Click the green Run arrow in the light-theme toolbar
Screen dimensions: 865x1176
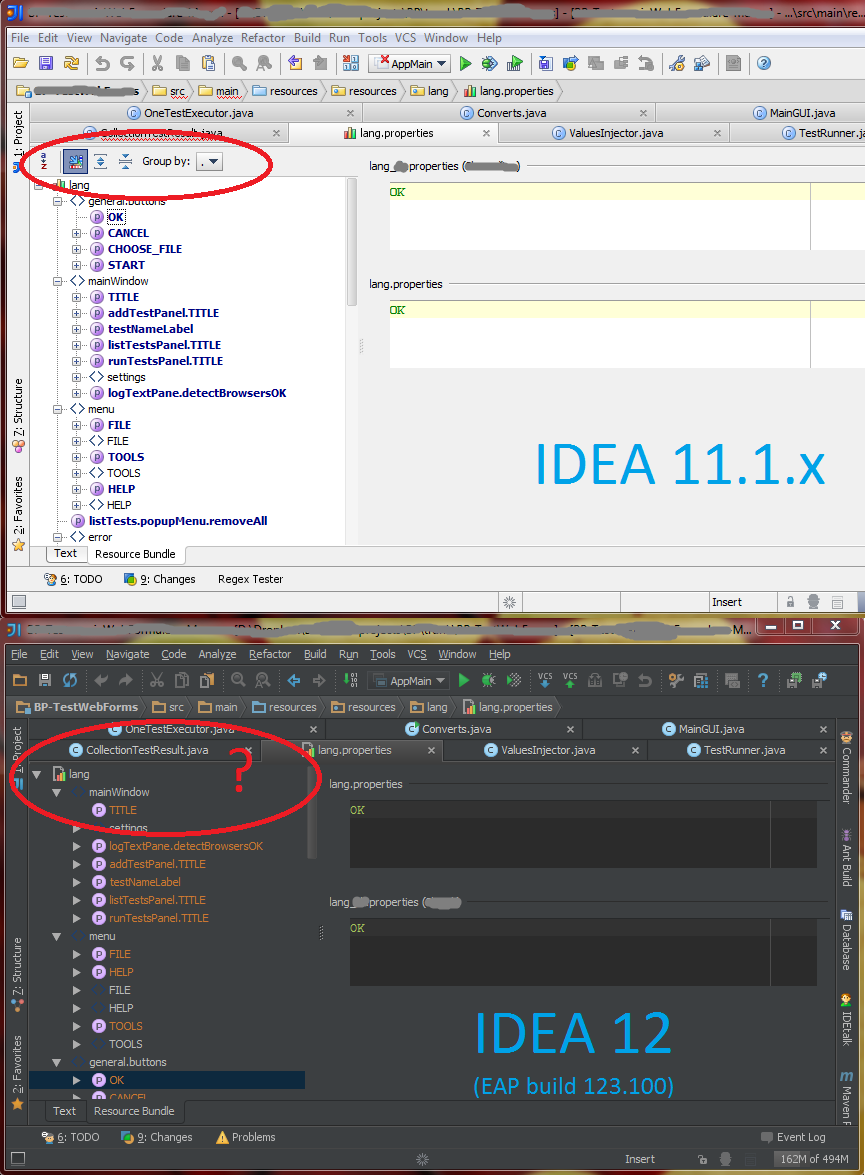(465, 64)
